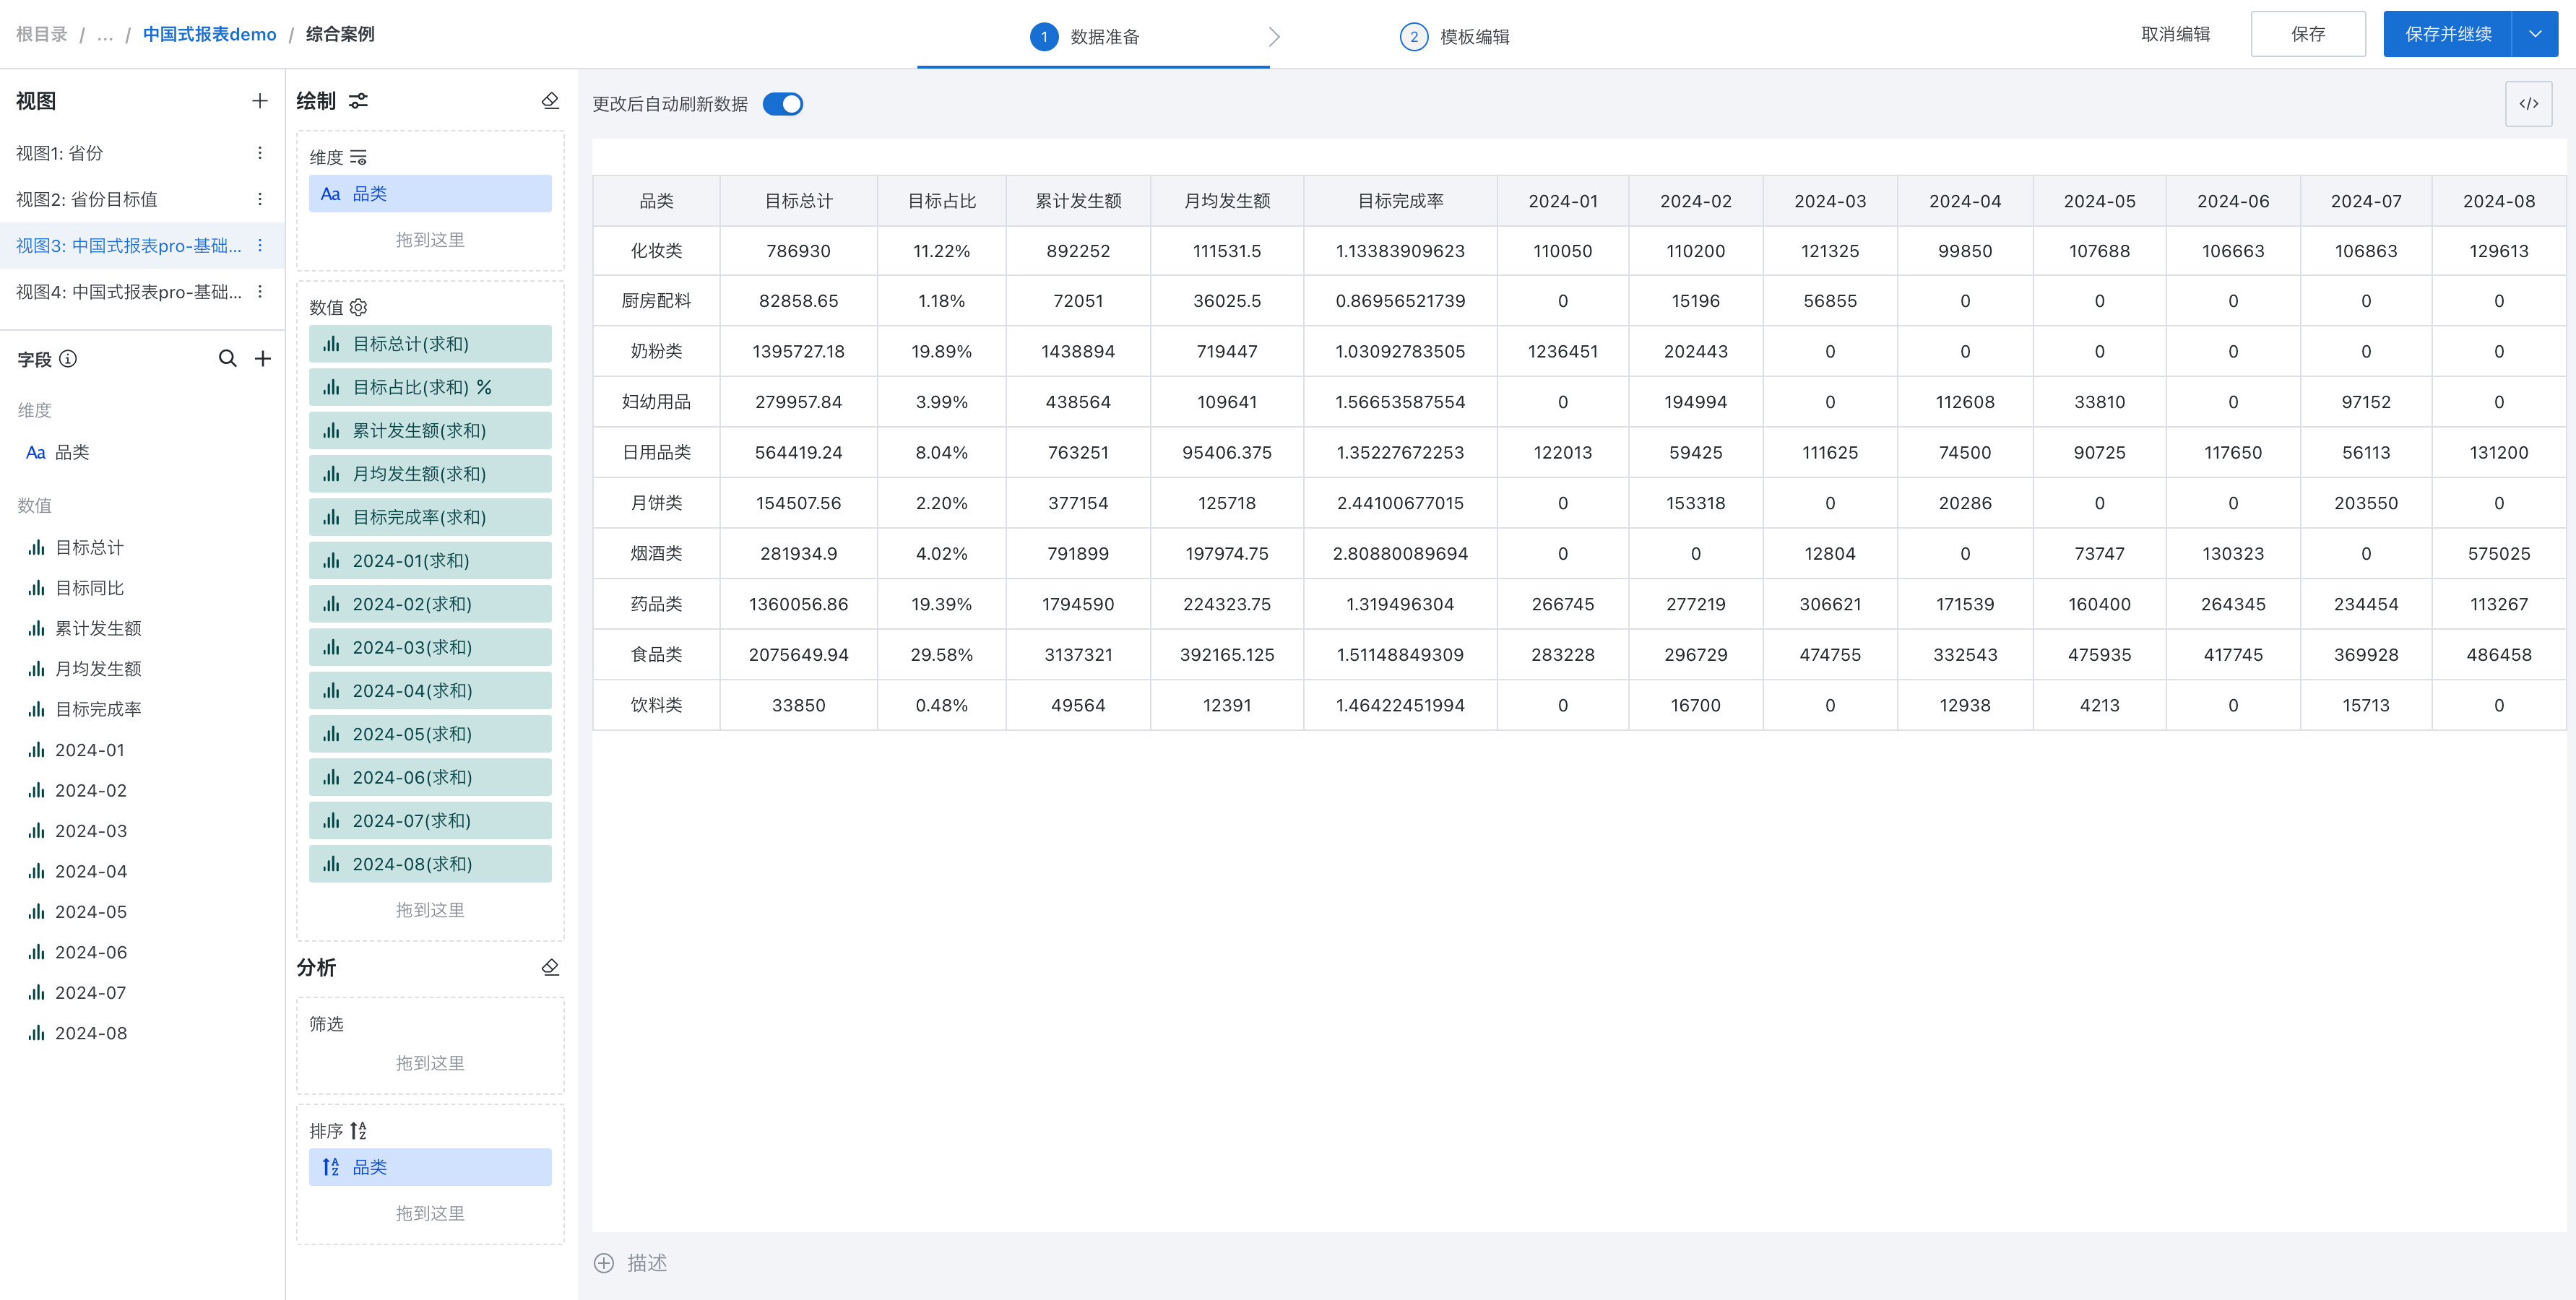Select the 月均发生额(求和) value pill
The image size is (2576, 1300).
point(430,474)
